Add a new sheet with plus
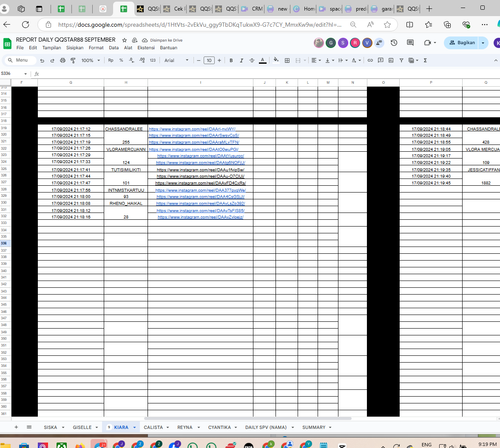This screenshot has height=448, width=500. [16, 427]
